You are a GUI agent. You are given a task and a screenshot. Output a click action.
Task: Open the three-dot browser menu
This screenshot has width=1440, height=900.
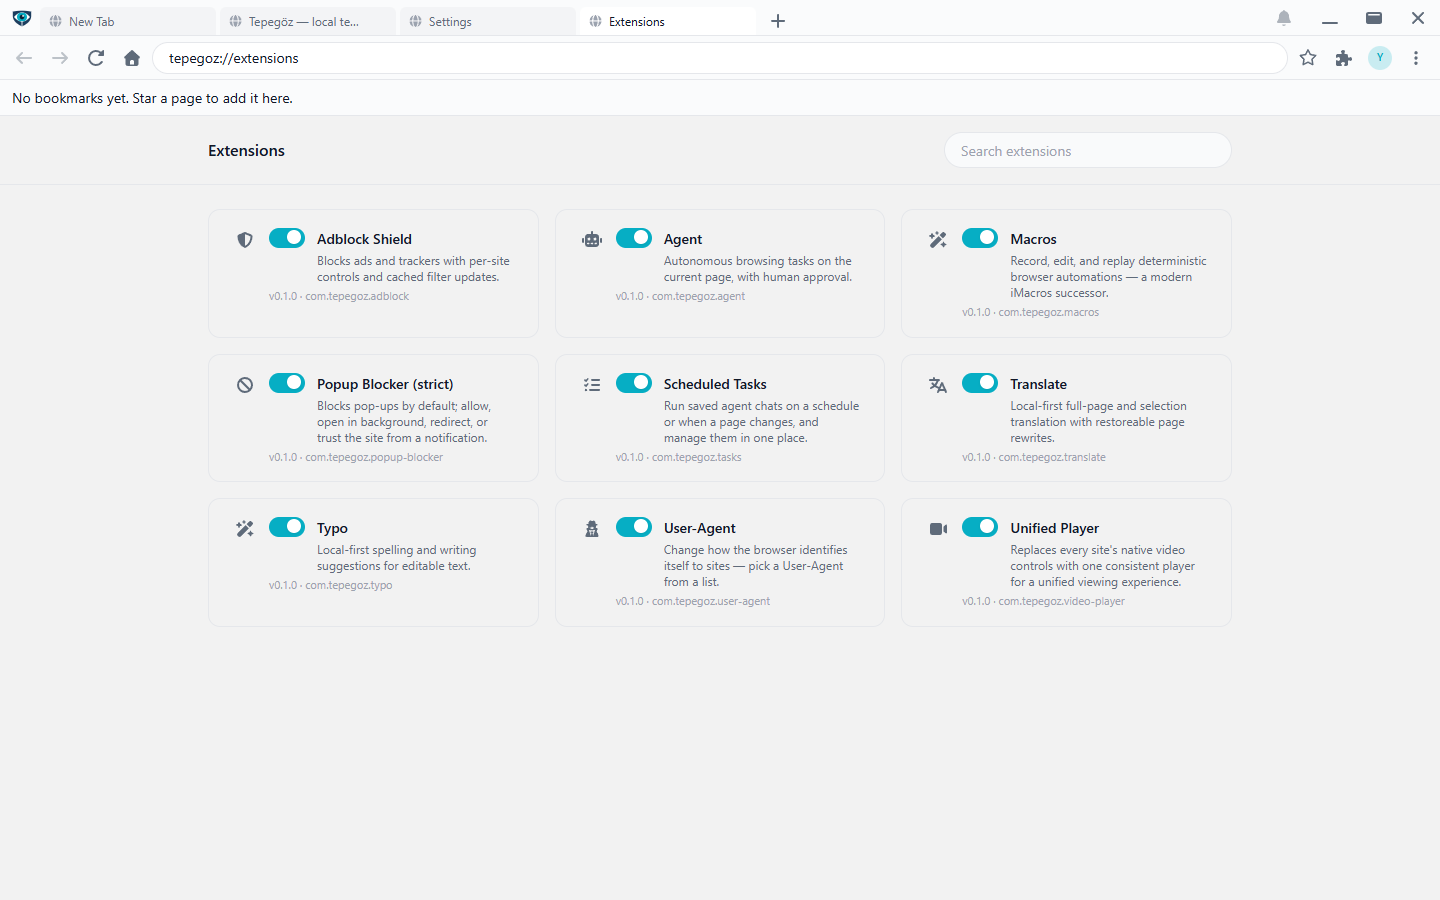[x=1416, y=58]
